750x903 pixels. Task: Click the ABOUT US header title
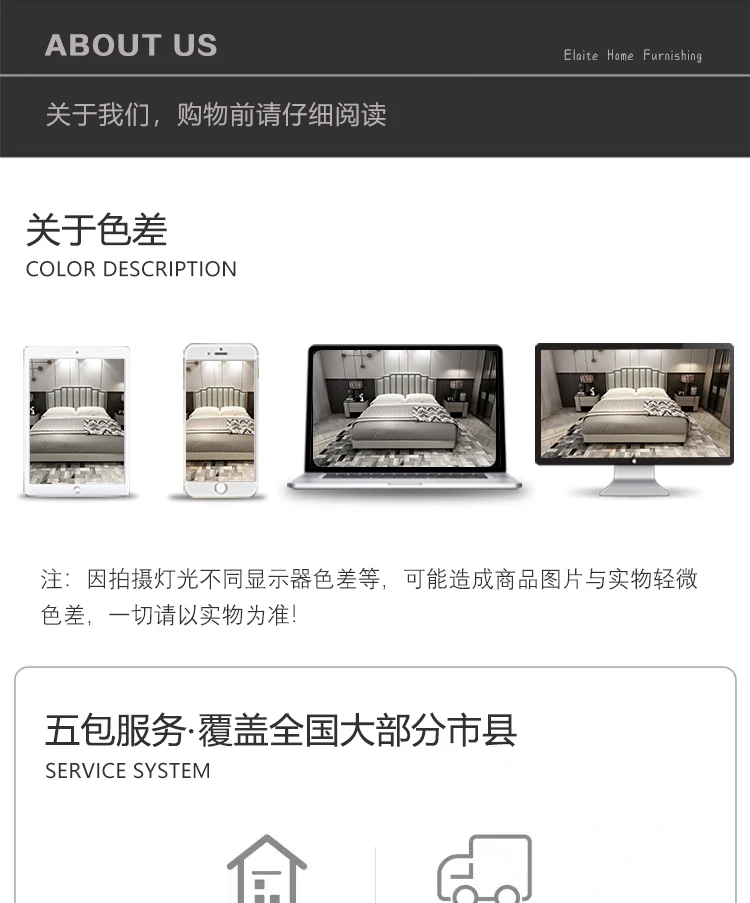click(x=131, y=45)
